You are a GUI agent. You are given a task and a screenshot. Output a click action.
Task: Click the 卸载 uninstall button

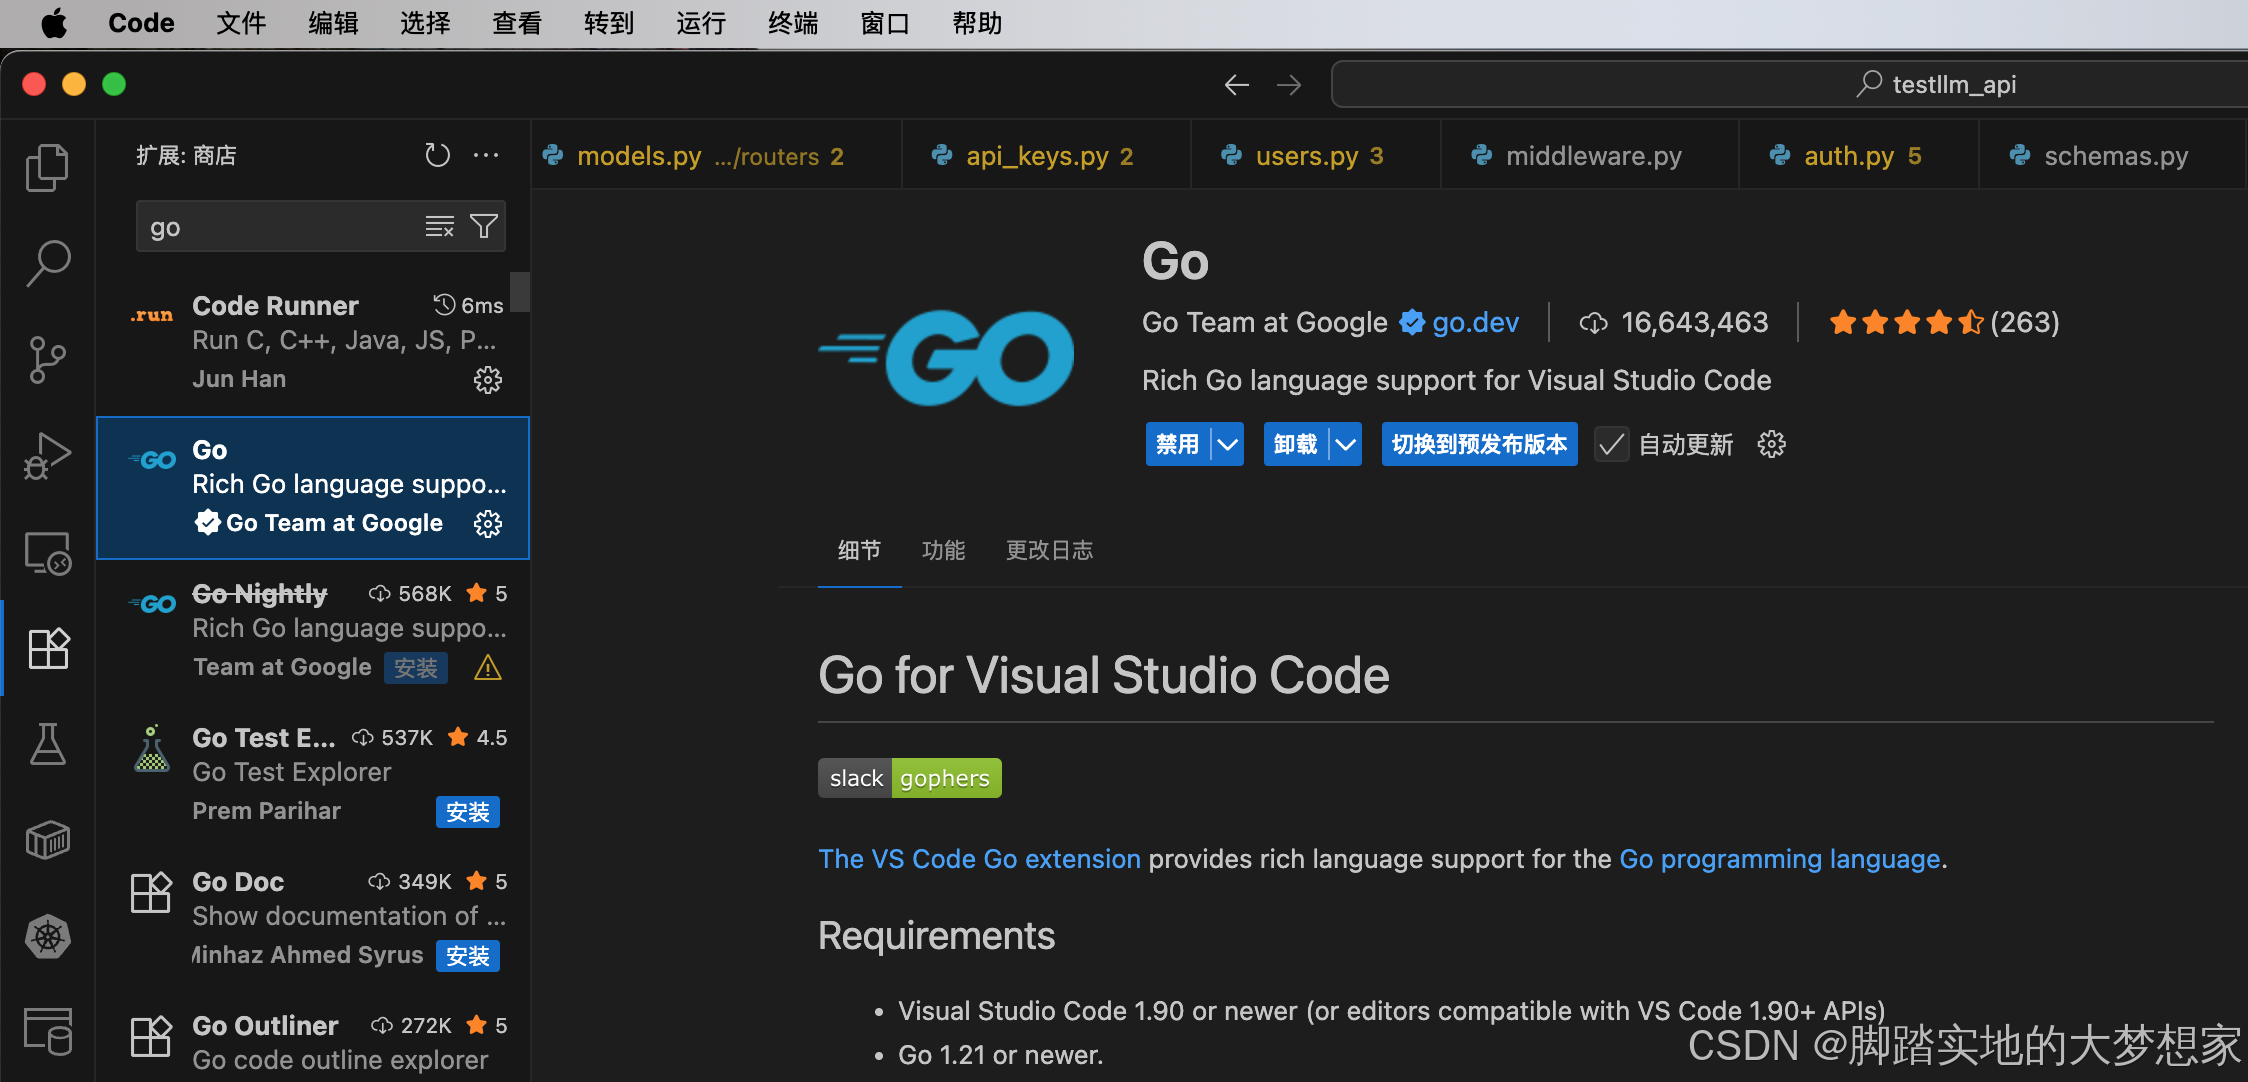1296,444
